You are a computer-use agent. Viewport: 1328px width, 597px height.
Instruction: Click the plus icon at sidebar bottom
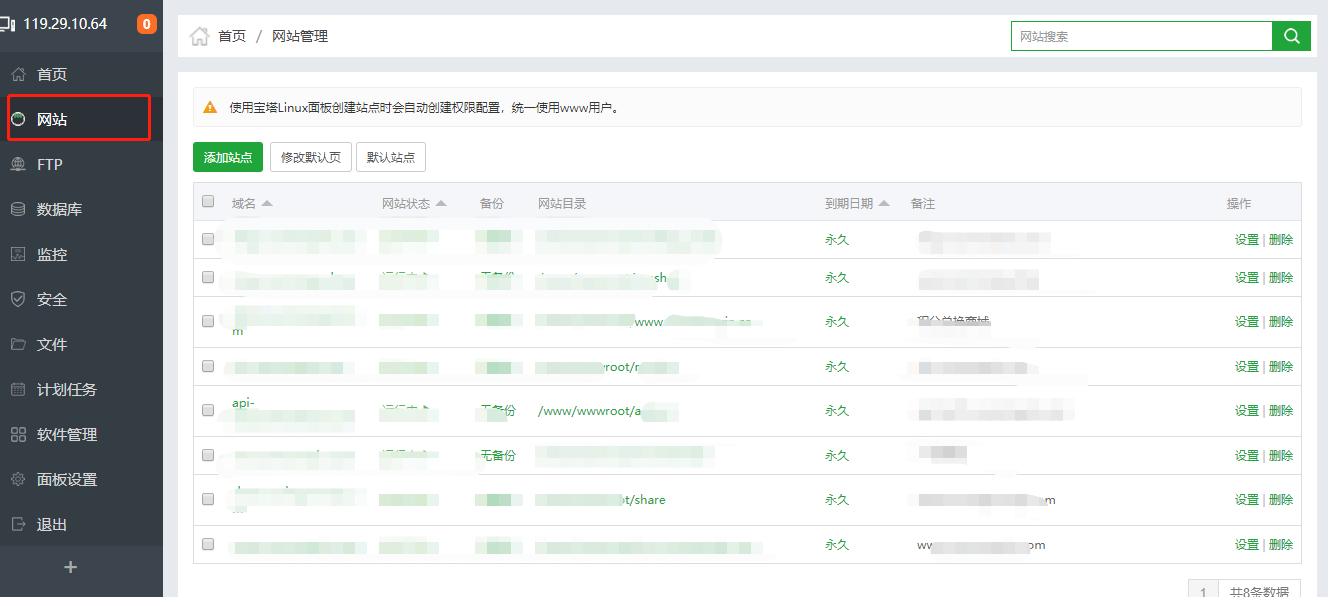(x=70, y=567)
